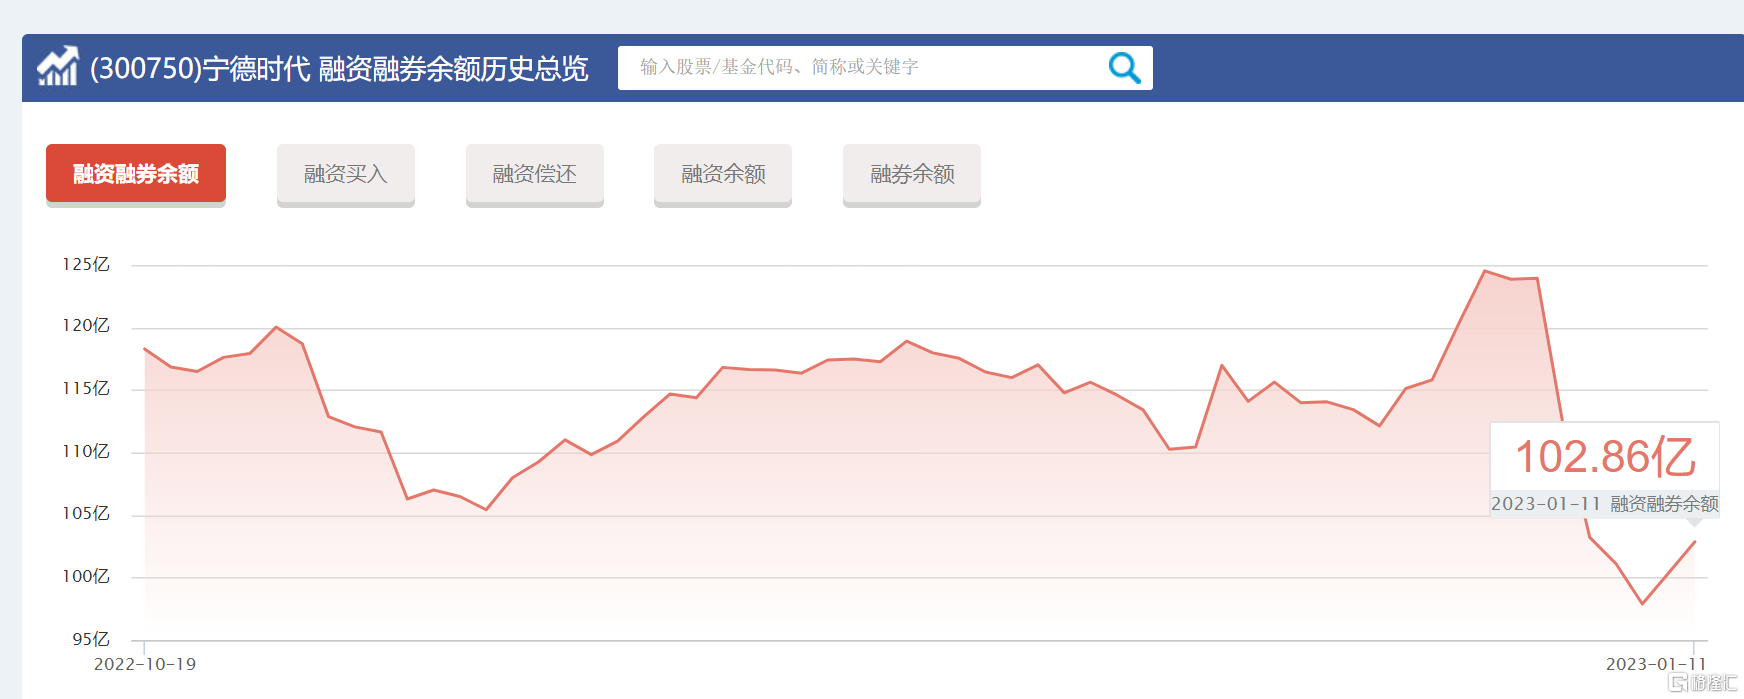Select the 融资融券余额 tab
The image size is (1744, 699).
(136, 174)
